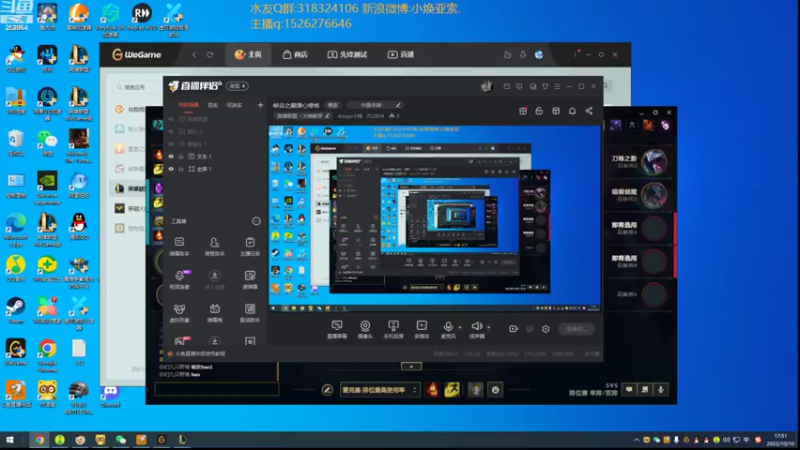
Task: Show hidden system tray icons
Action: pos(636,440)
